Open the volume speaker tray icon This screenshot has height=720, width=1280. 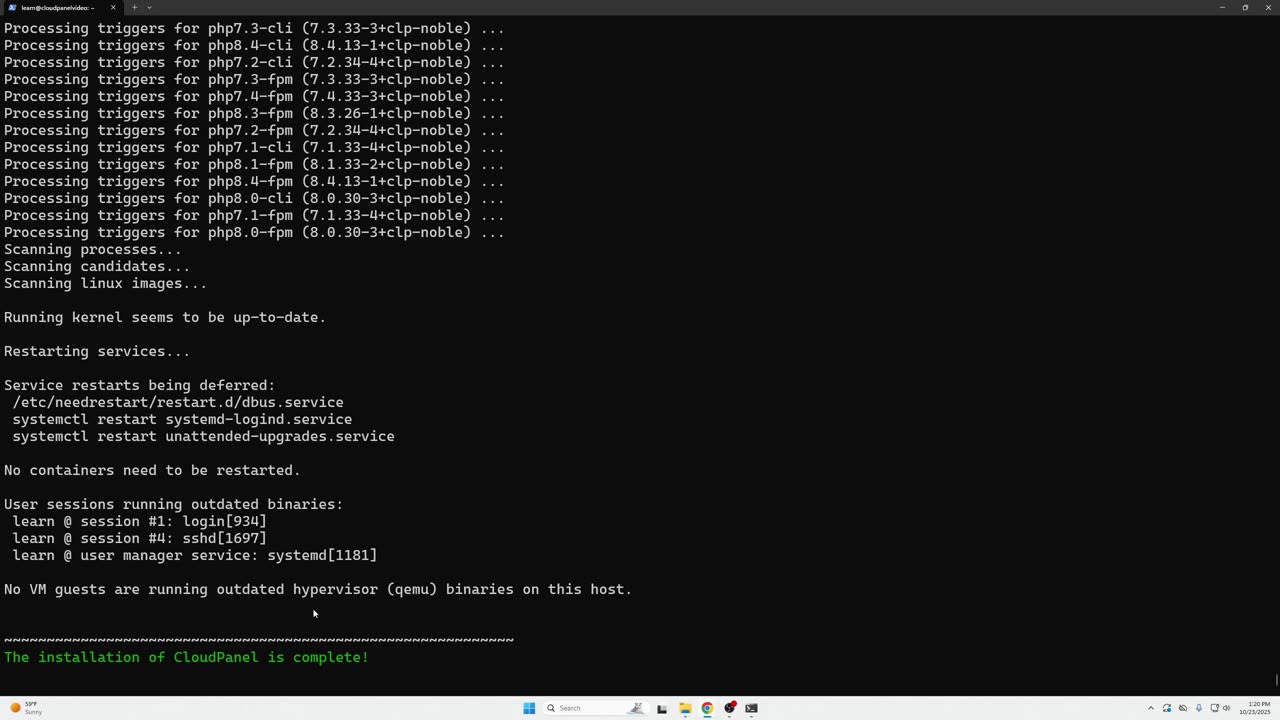tap(1227, 708)
